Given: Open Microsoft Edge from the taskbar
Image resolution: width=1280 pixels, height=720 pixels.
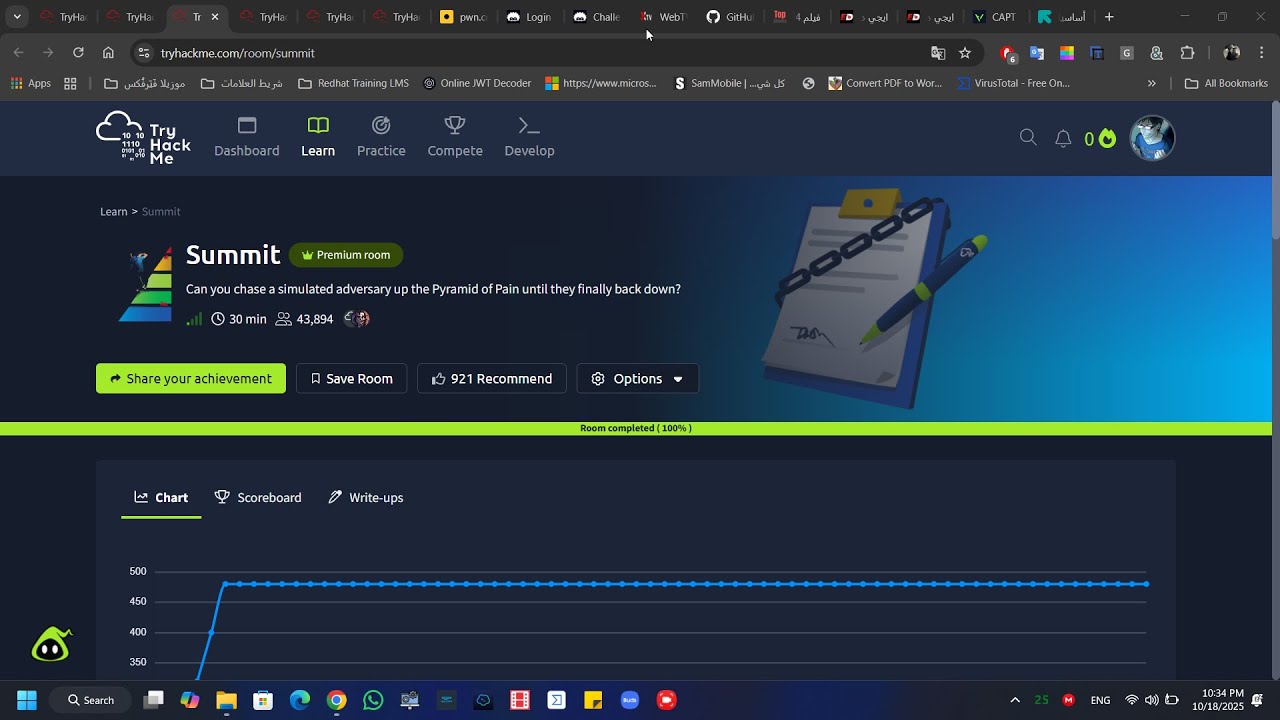Looking at the screenshot, I should [300, 700].
